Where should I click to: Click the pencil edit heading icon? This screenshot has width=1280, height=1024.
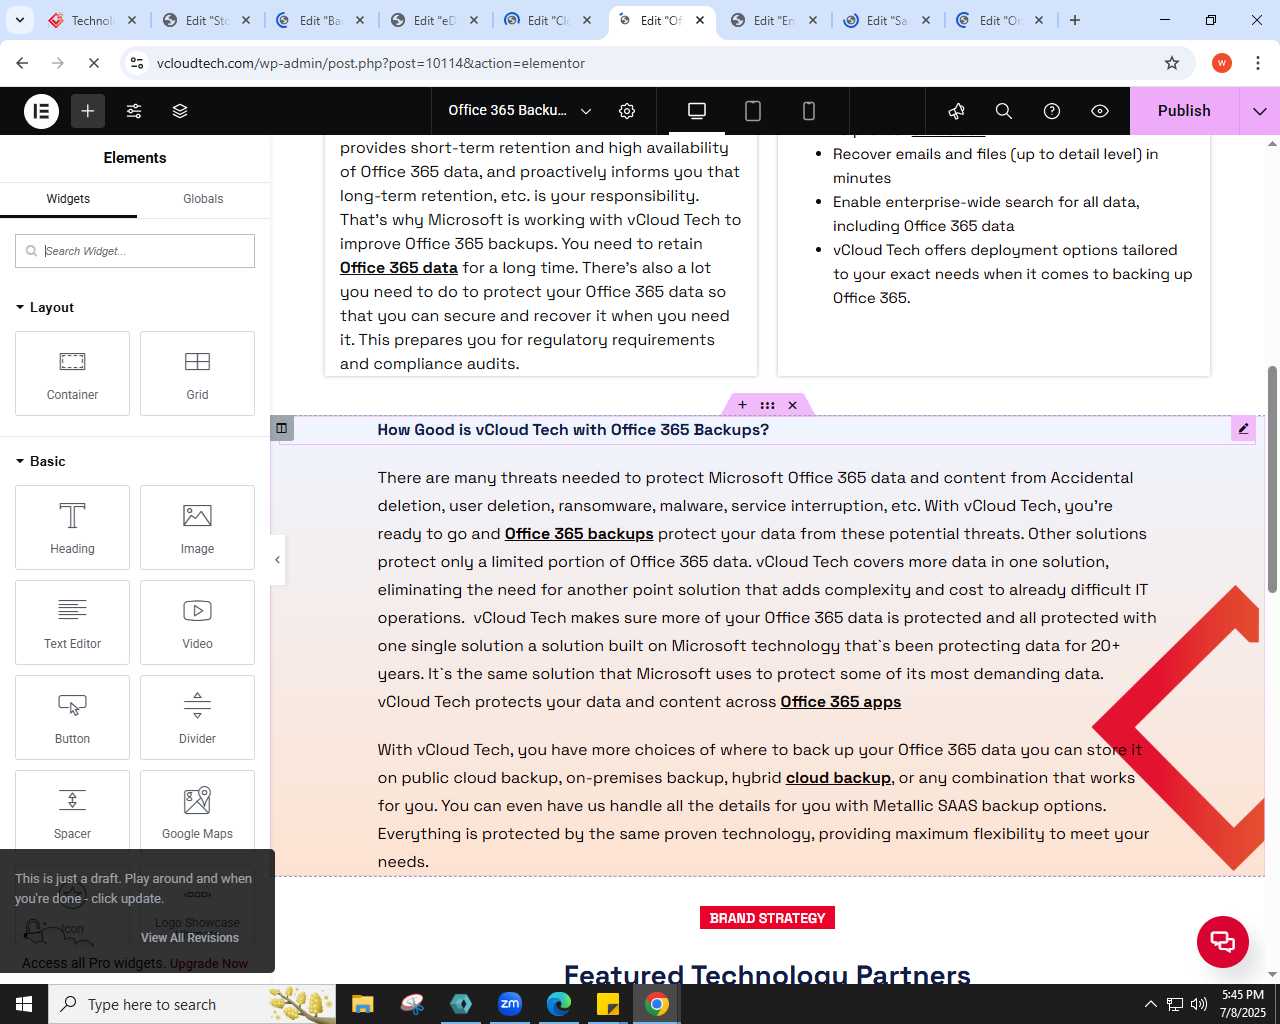coord(1243,429)
